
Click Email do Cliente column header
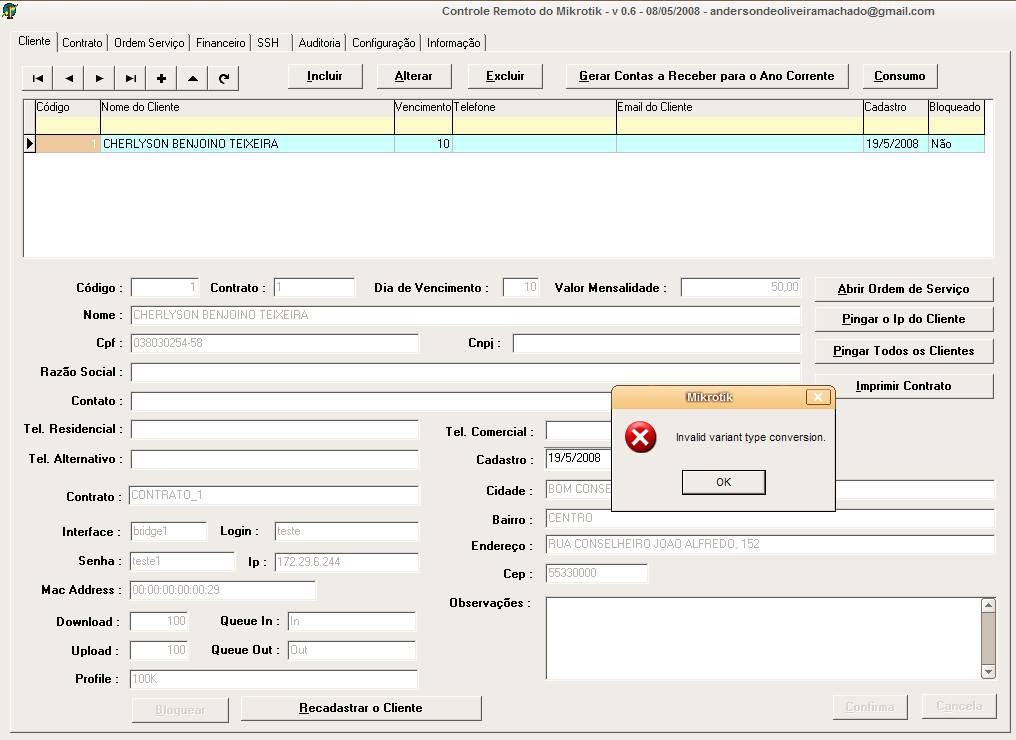pos(739,108)
